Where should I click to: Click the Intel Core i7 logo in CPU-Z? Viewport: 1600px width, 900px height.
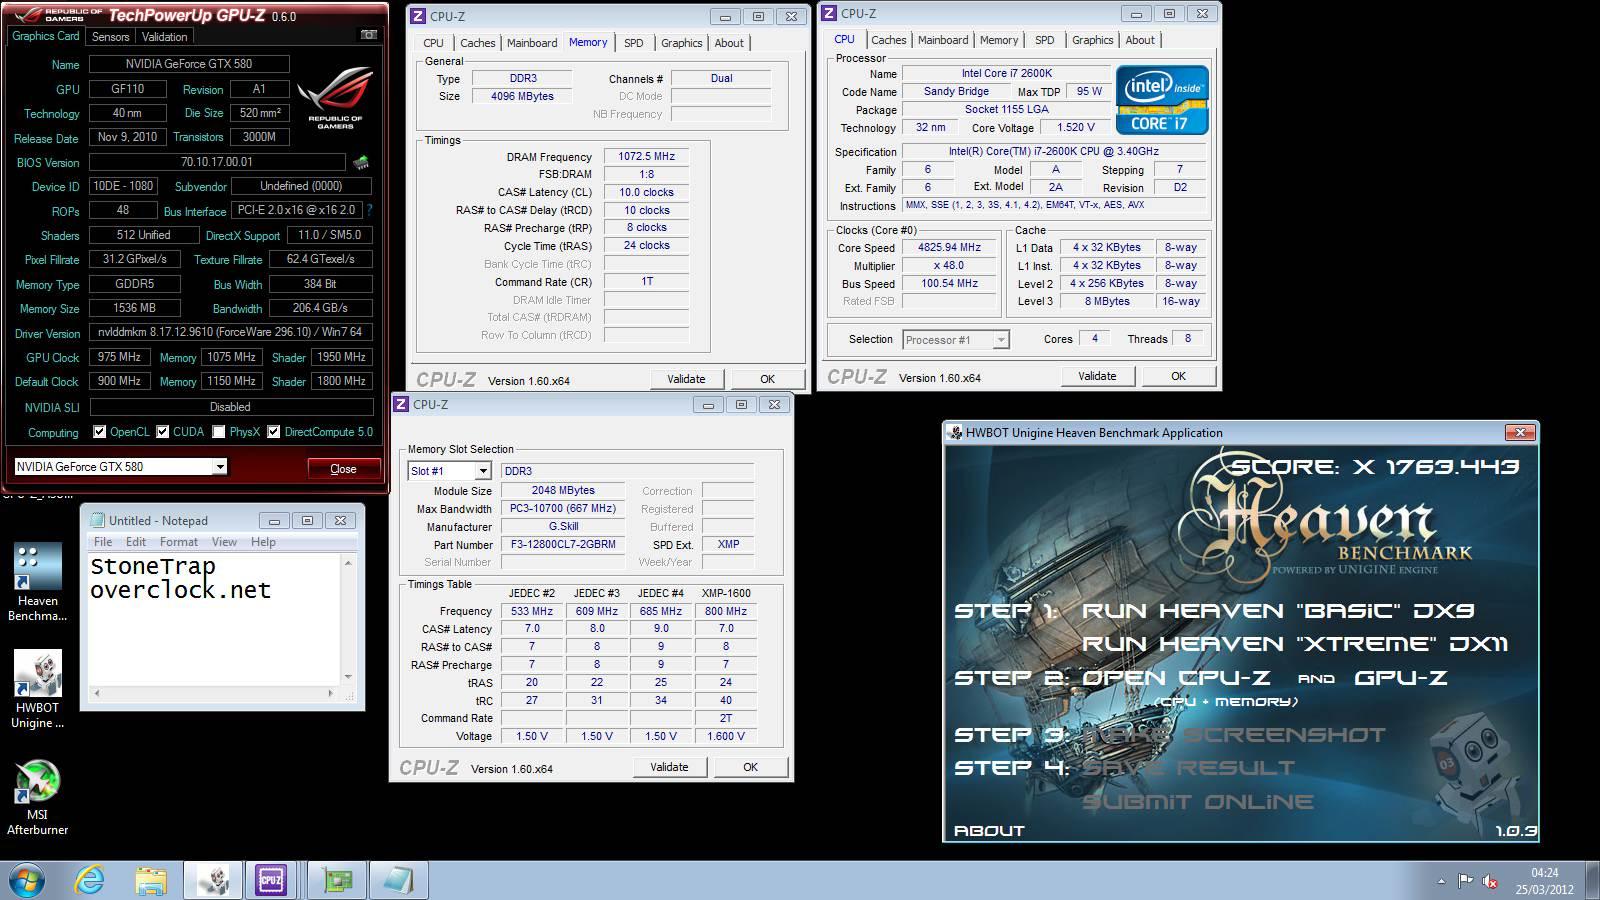(x=1162, y=100)
